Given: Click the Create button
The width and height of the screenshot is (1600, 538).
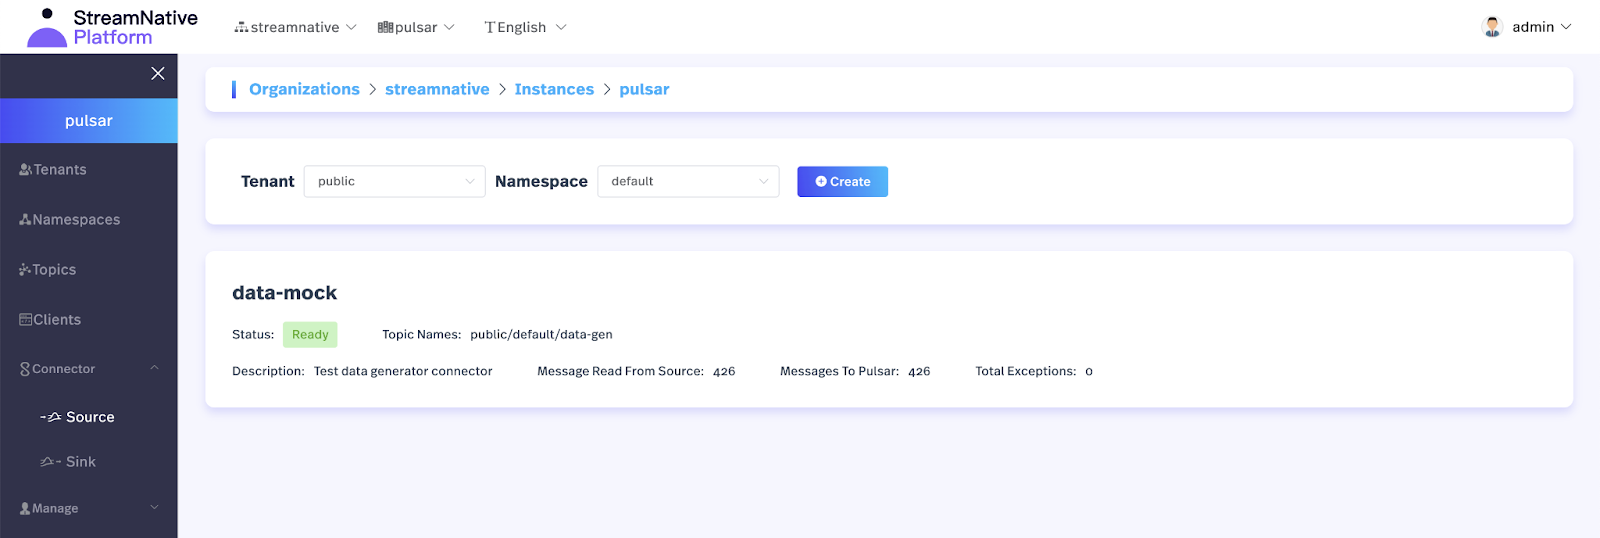Looking at the screenshot, I should click(842, 181).
